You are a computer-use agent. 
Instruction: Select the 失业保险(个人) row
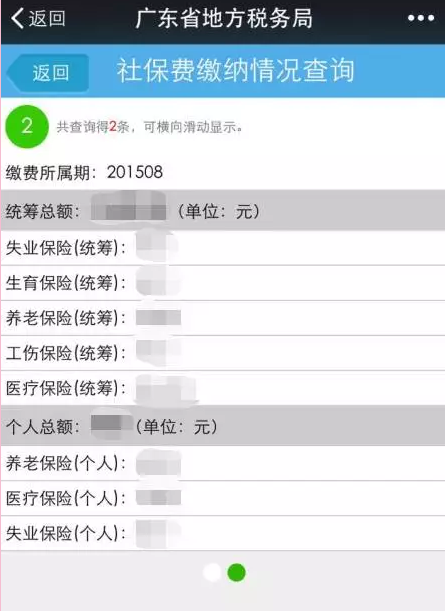coord(222,533)
